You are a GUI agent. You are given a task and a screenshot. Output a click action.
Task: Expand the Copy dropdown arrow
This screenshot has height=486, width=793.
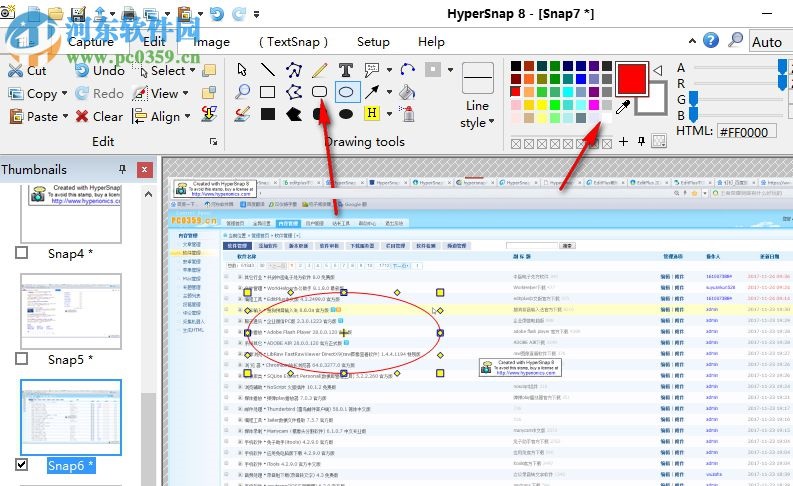(x=64, y=93)
